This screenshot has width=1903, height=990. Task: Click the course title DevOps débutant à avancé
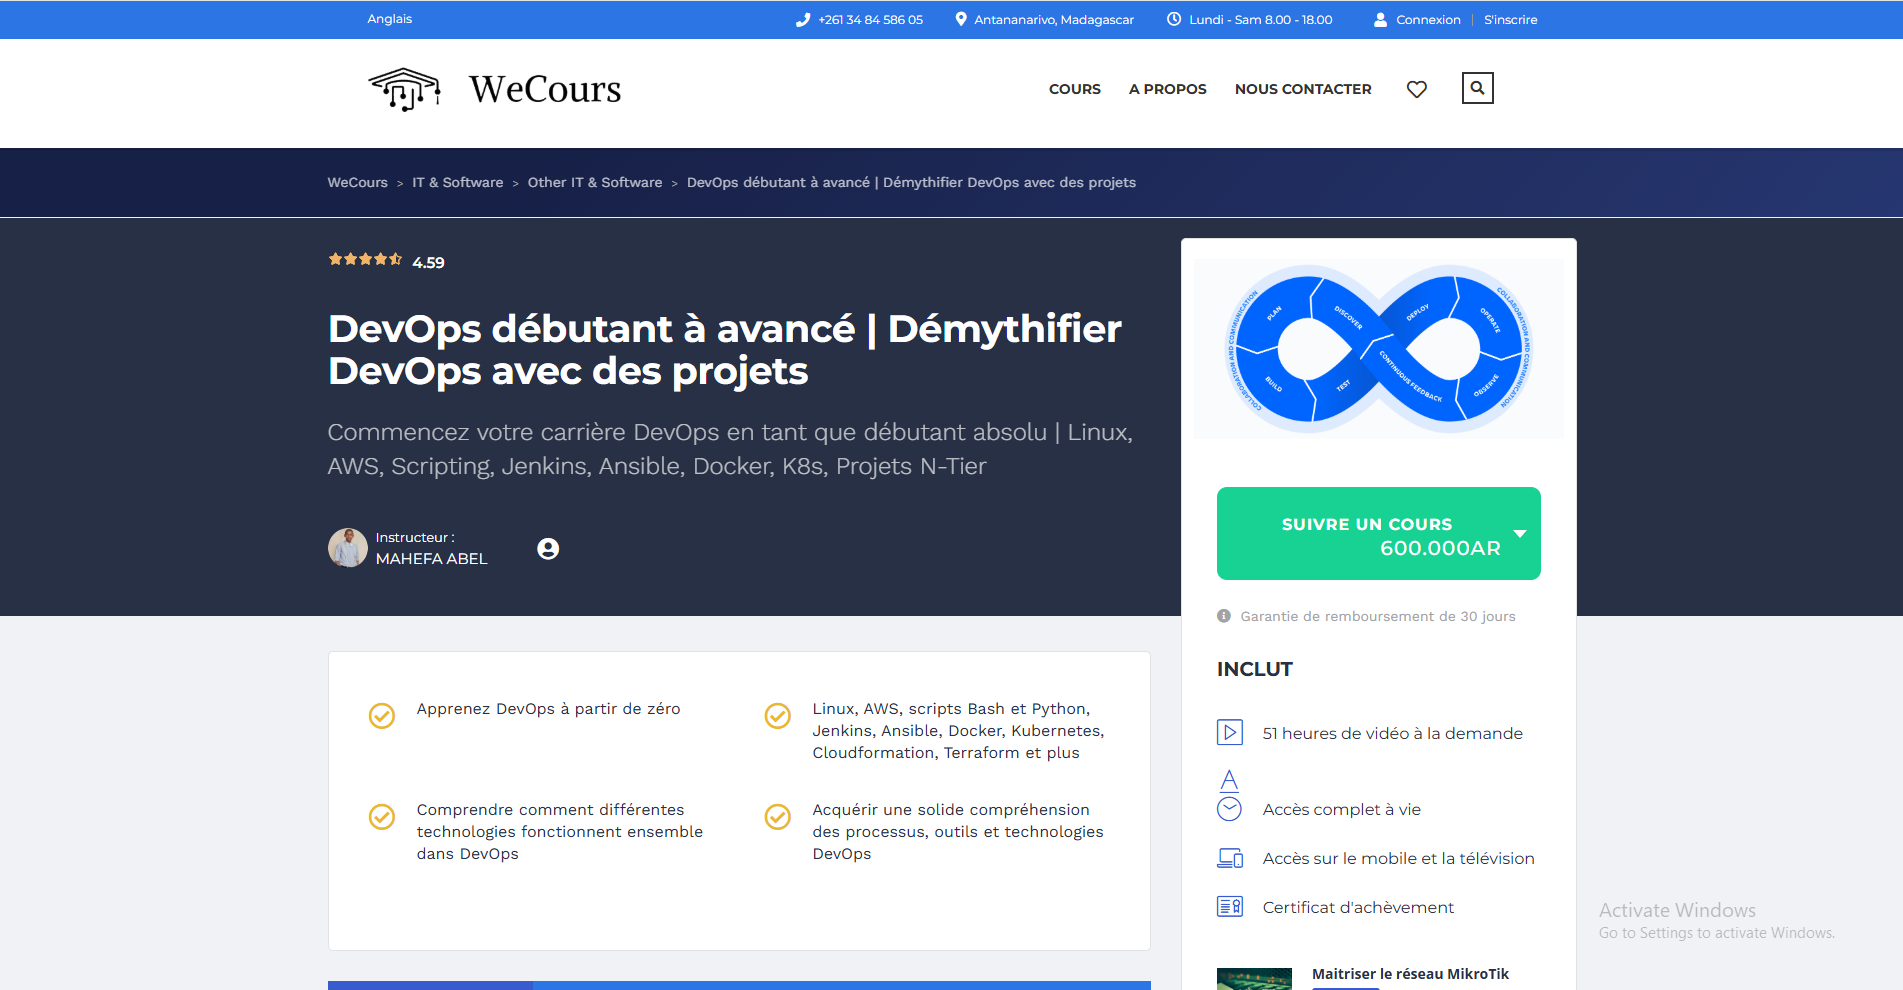click(x=725, y=349)
